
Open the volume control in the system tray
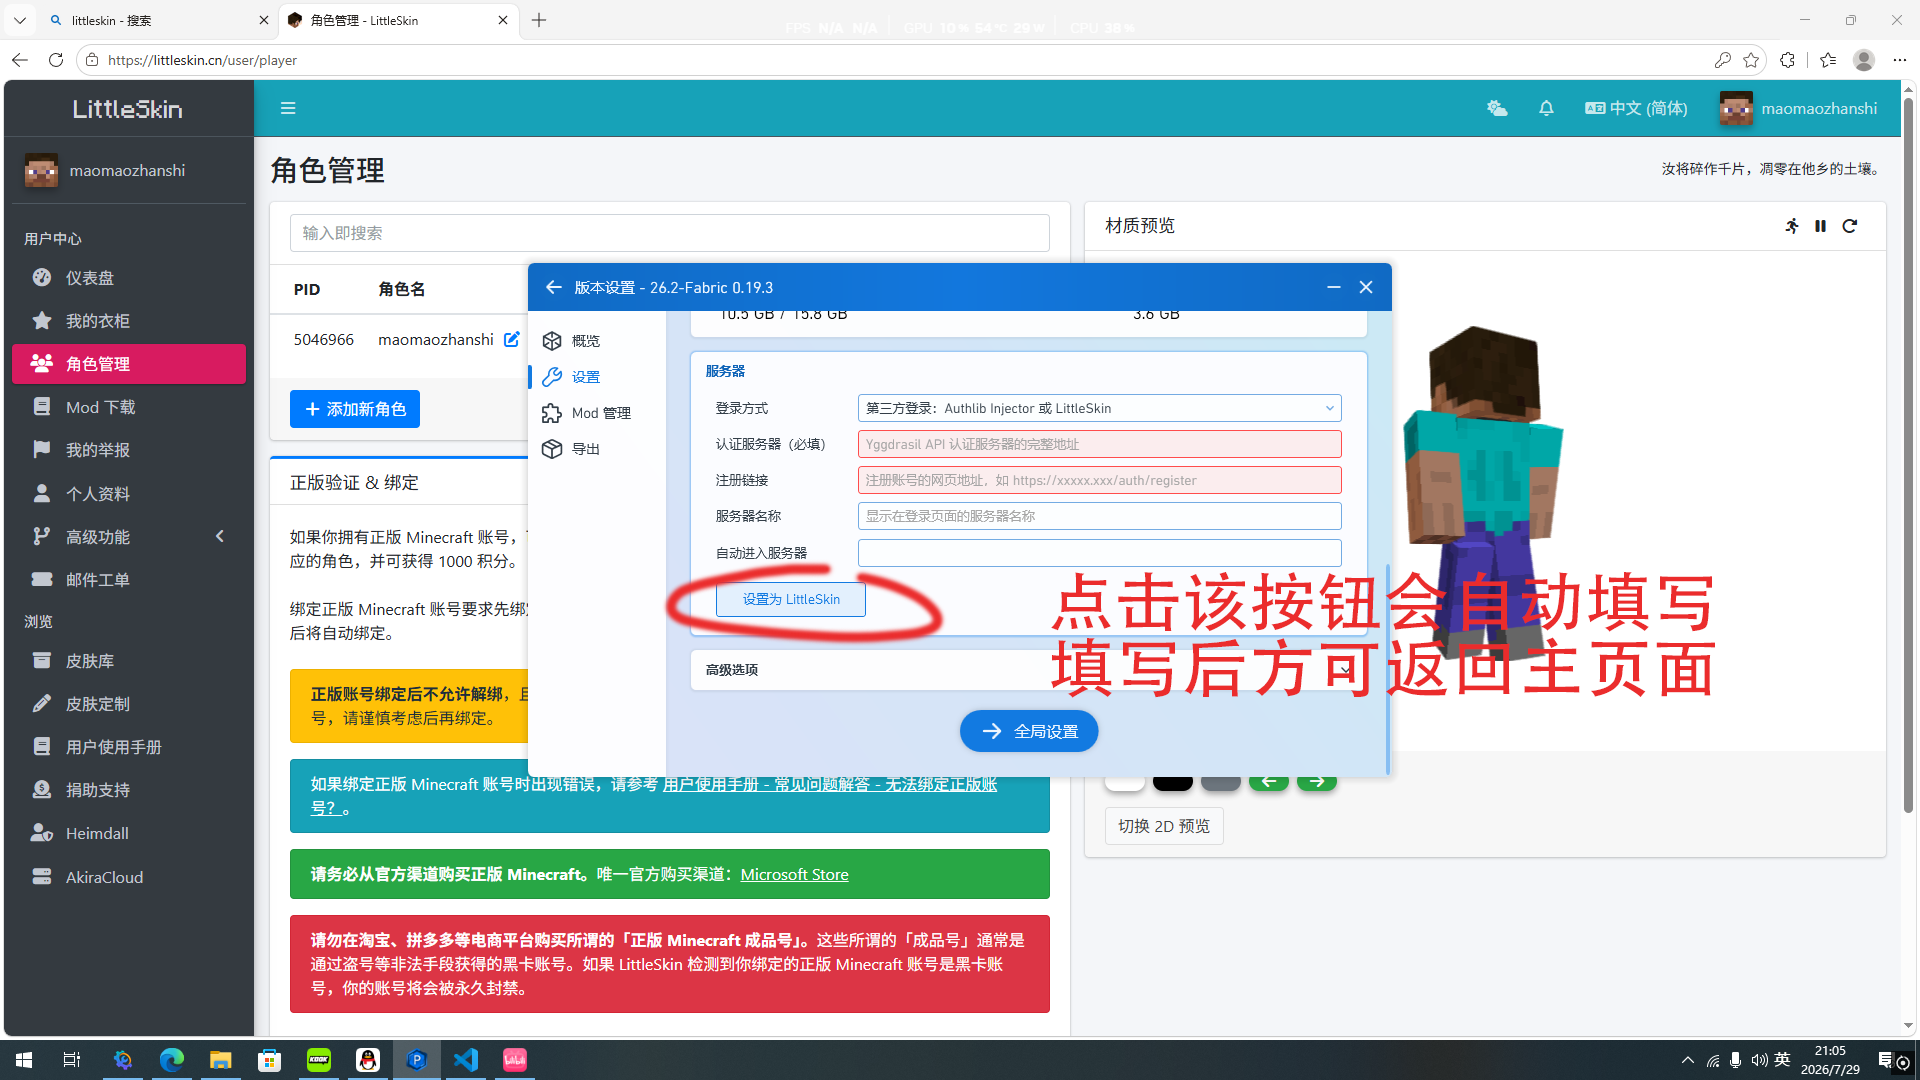point(1759,1060)
